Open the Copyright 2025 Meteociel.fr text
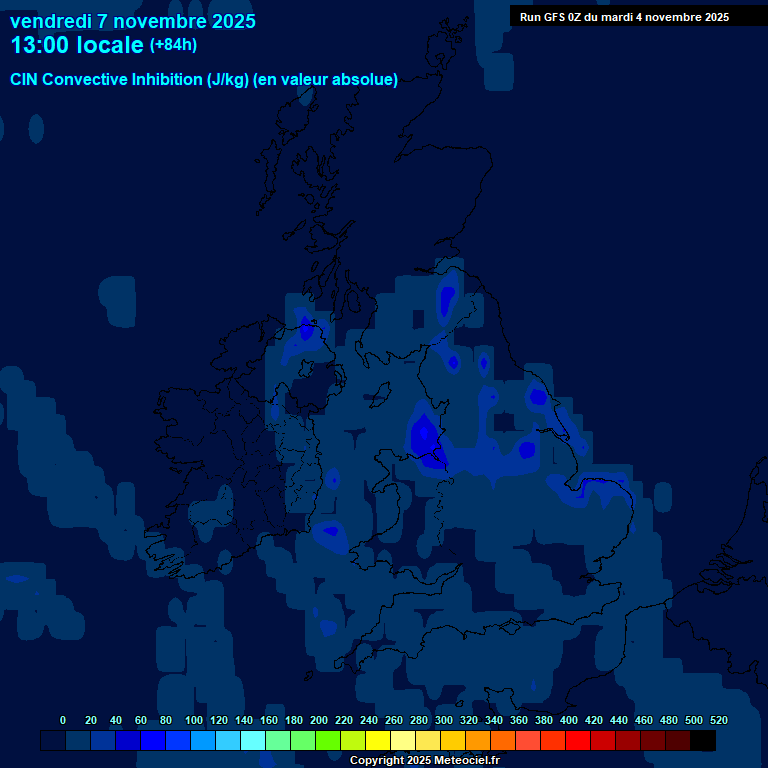768x768 pixels. coord(424,761)
